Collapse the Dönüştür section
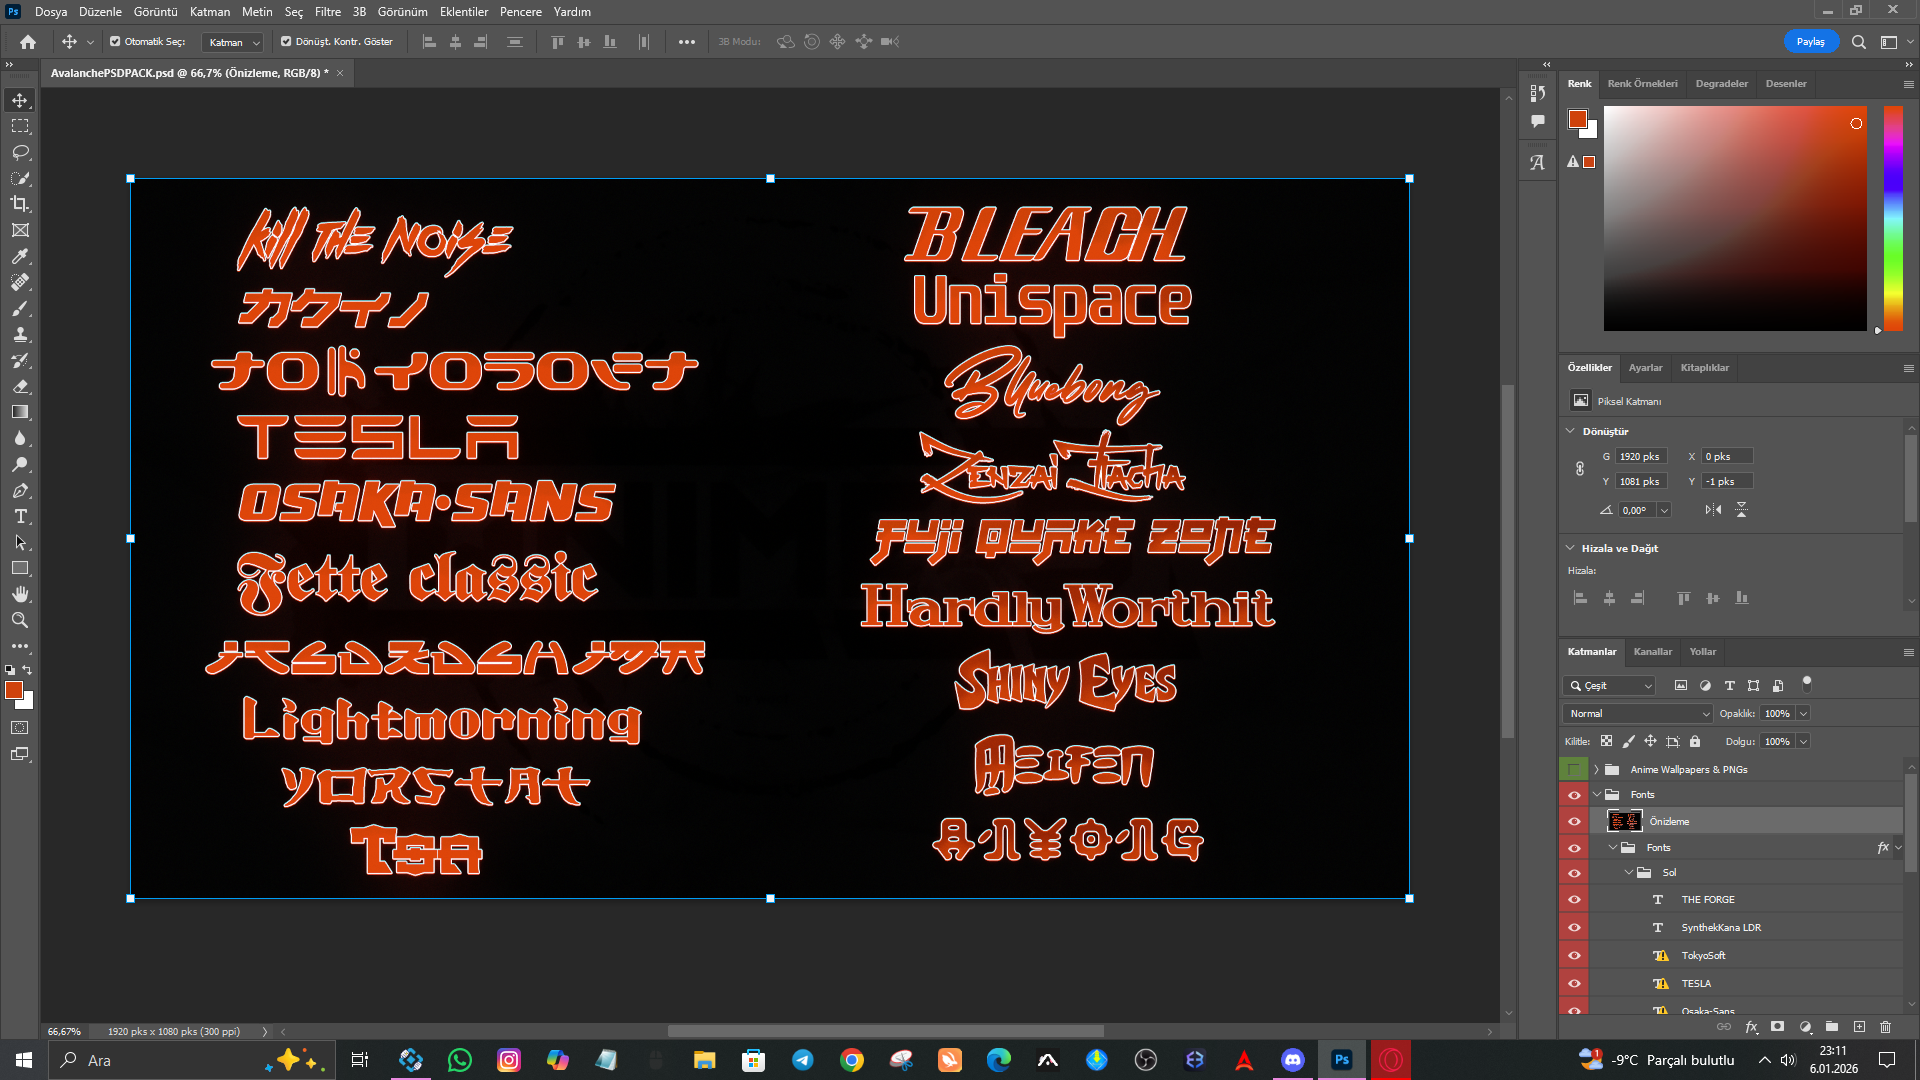The image size is (1920, 1080). coord(1570,432)
